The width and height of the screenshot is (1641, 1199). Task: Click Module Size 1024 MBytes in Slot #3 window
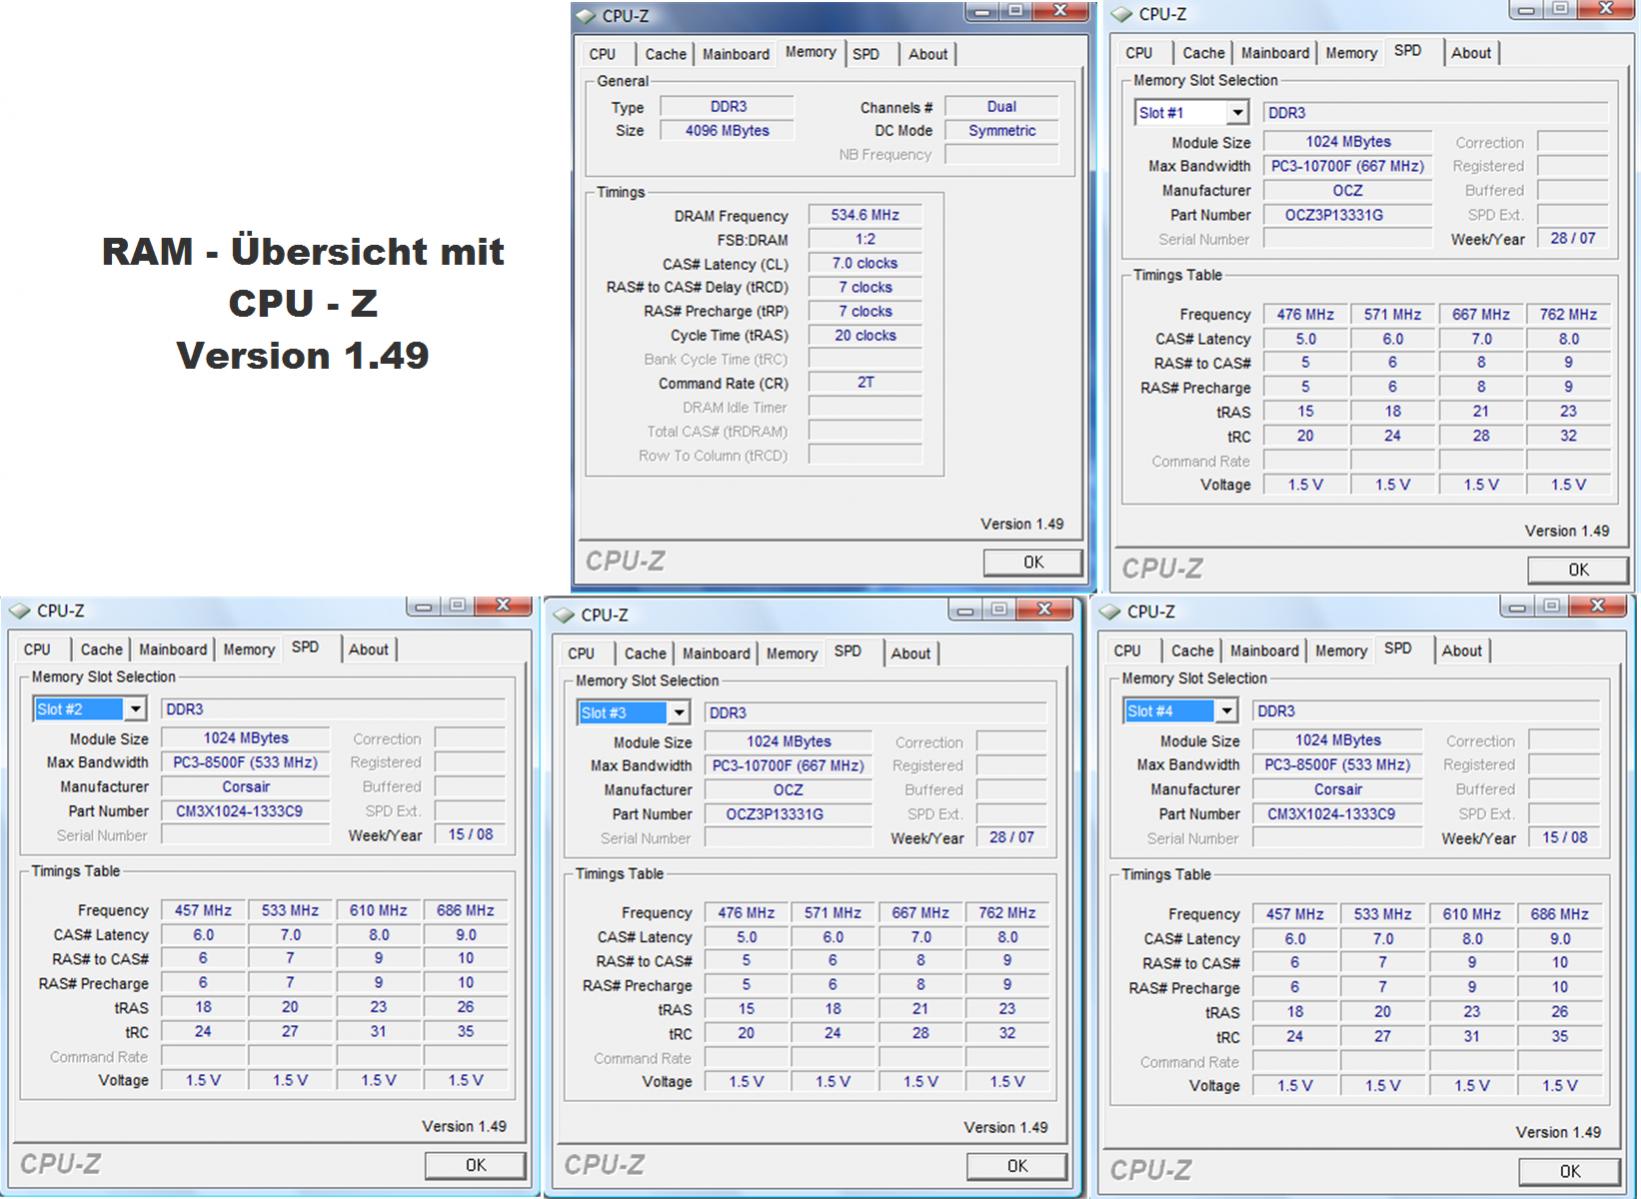click(x=788, y=741)
